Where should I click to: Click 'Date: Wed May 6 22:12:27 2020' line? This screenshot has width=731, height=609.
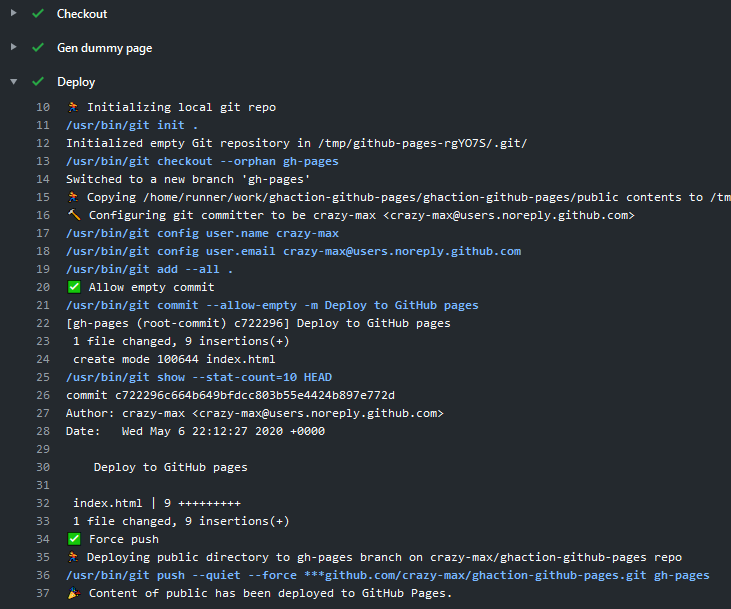click(x=195, y=431)
